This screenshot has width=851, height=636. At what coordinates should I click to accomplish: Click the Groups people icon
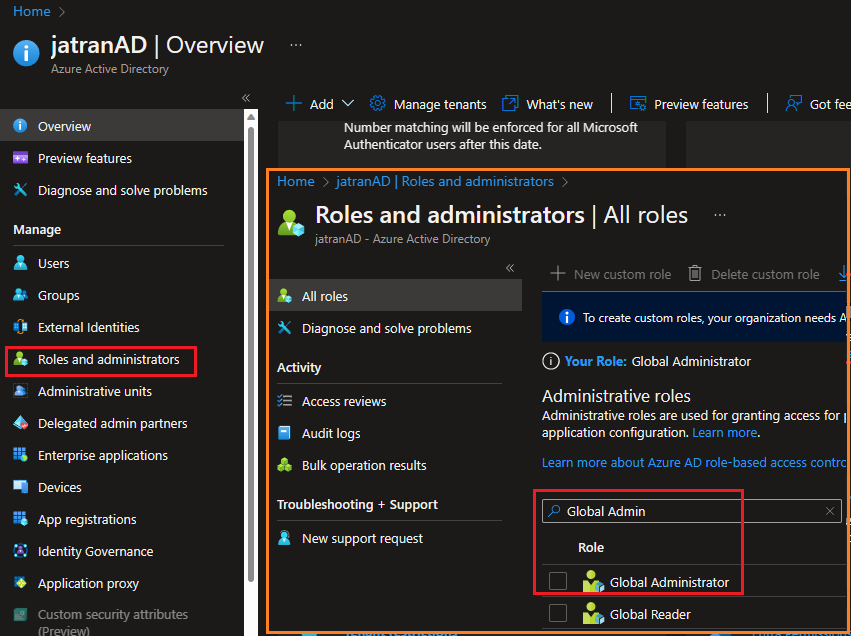(20, 295)
